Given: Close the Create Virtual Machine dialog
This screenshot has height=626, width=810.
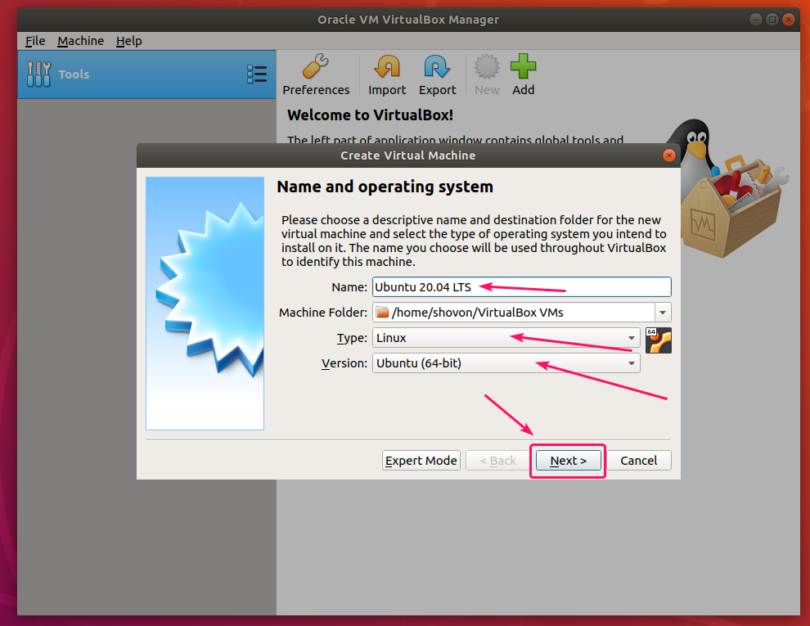Looking at the screenshot, I should [x=669, y=155].
